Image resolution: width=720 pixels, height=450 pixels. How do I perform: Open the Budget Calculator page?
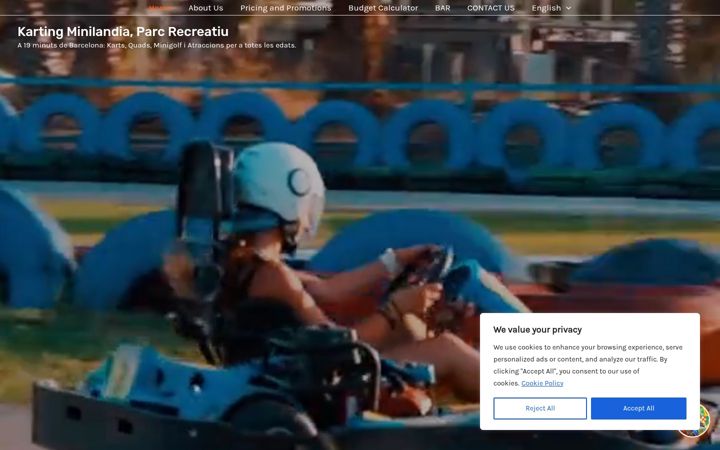383,8
